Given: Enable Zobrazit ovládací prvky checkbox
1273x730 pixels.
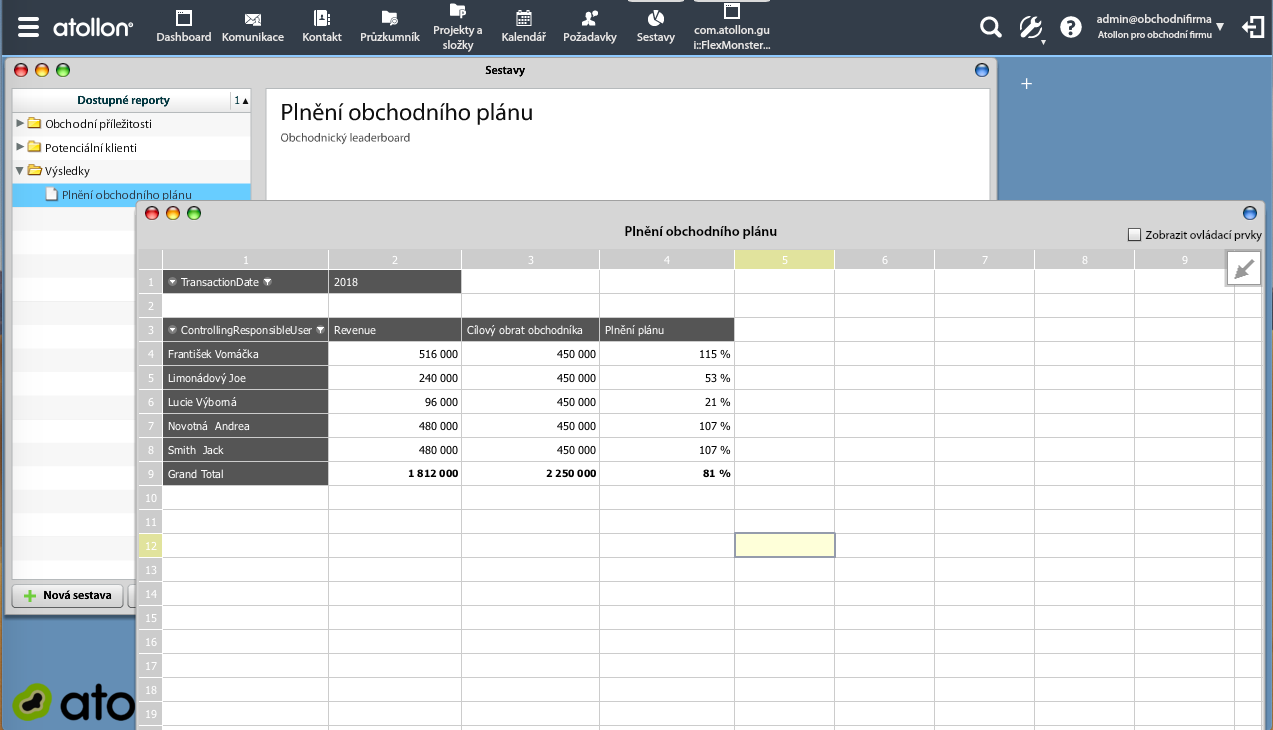Looking at the screenshot, I should (x=1134, y=235).
